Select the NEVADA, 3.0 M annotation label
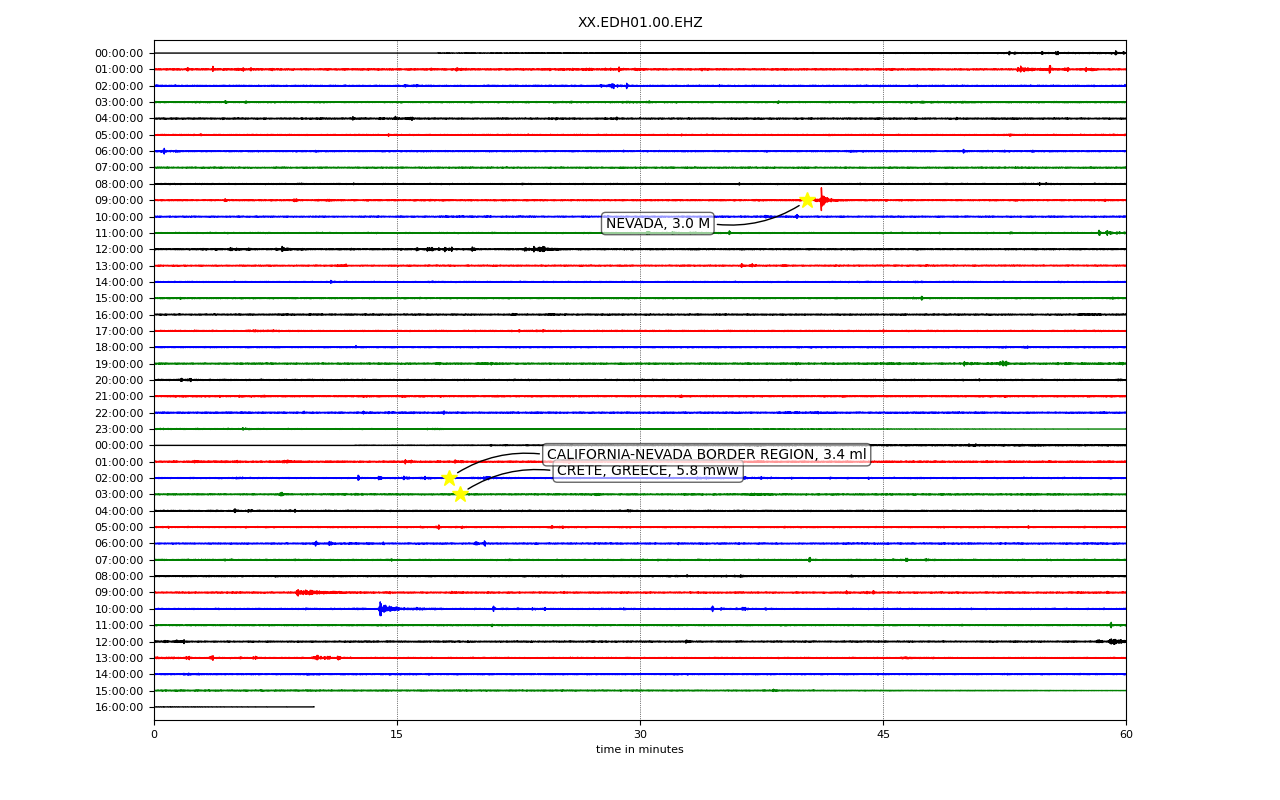Screen dimensions: 1280x800 (658, 224)
